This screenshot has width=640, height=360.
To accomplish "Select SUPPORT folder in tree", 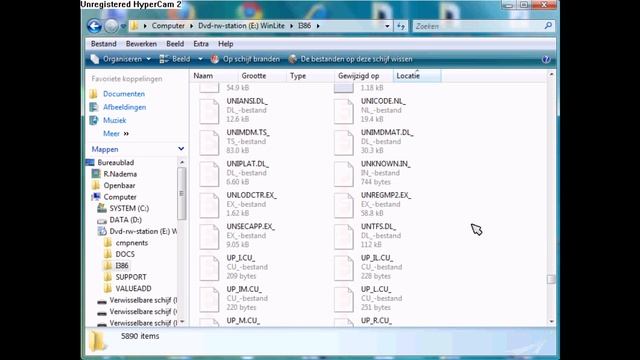I will (x=131, y=277).
